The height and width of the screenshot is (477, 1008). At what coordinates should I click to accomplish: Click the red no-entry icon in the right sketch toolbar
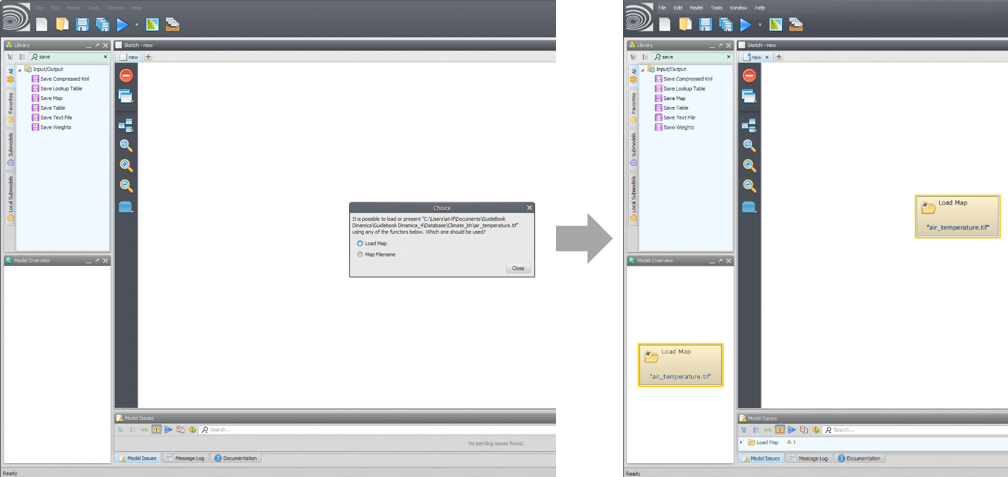click(x=749, y=76)
